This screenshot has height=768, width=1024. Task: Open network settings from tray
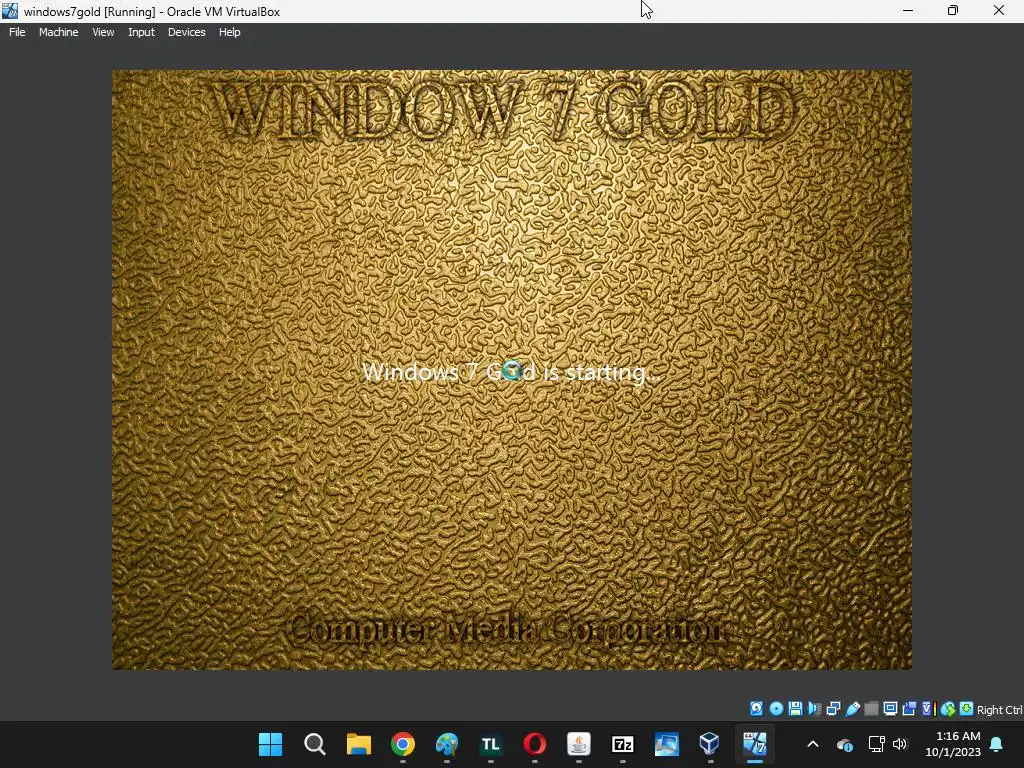coord(876,744)
